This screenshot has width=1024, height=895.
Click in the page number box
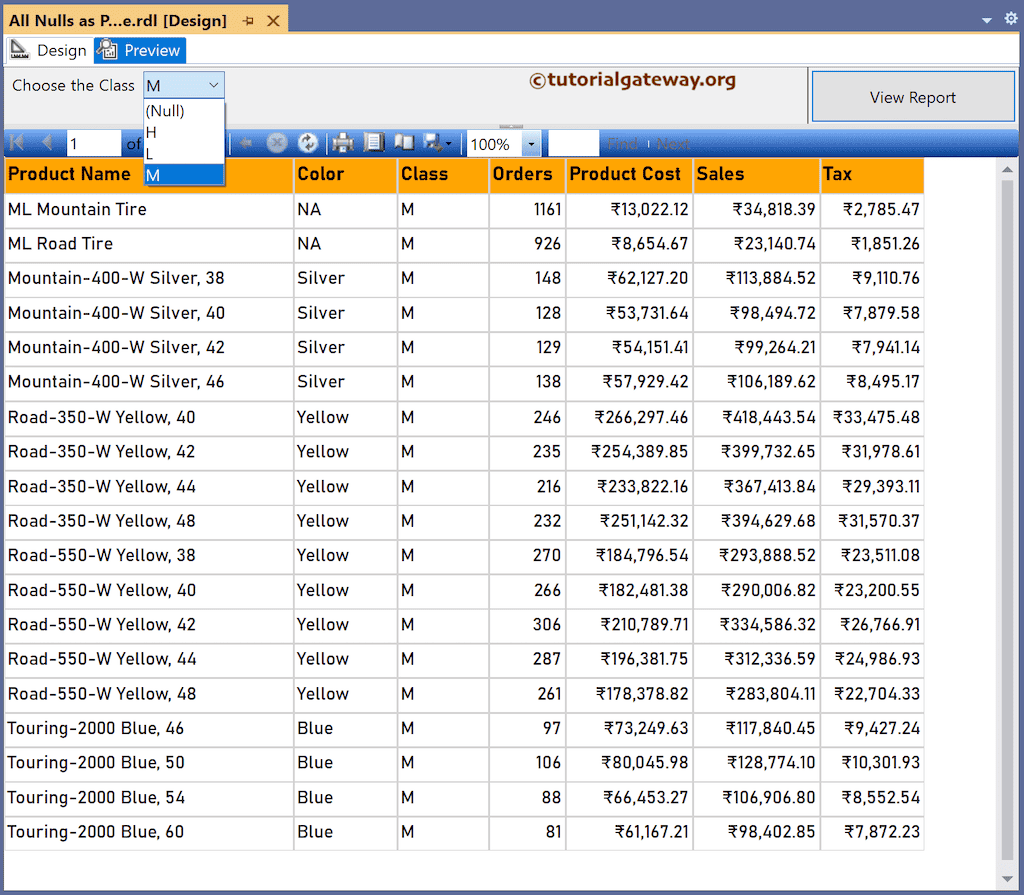point(93,142)
